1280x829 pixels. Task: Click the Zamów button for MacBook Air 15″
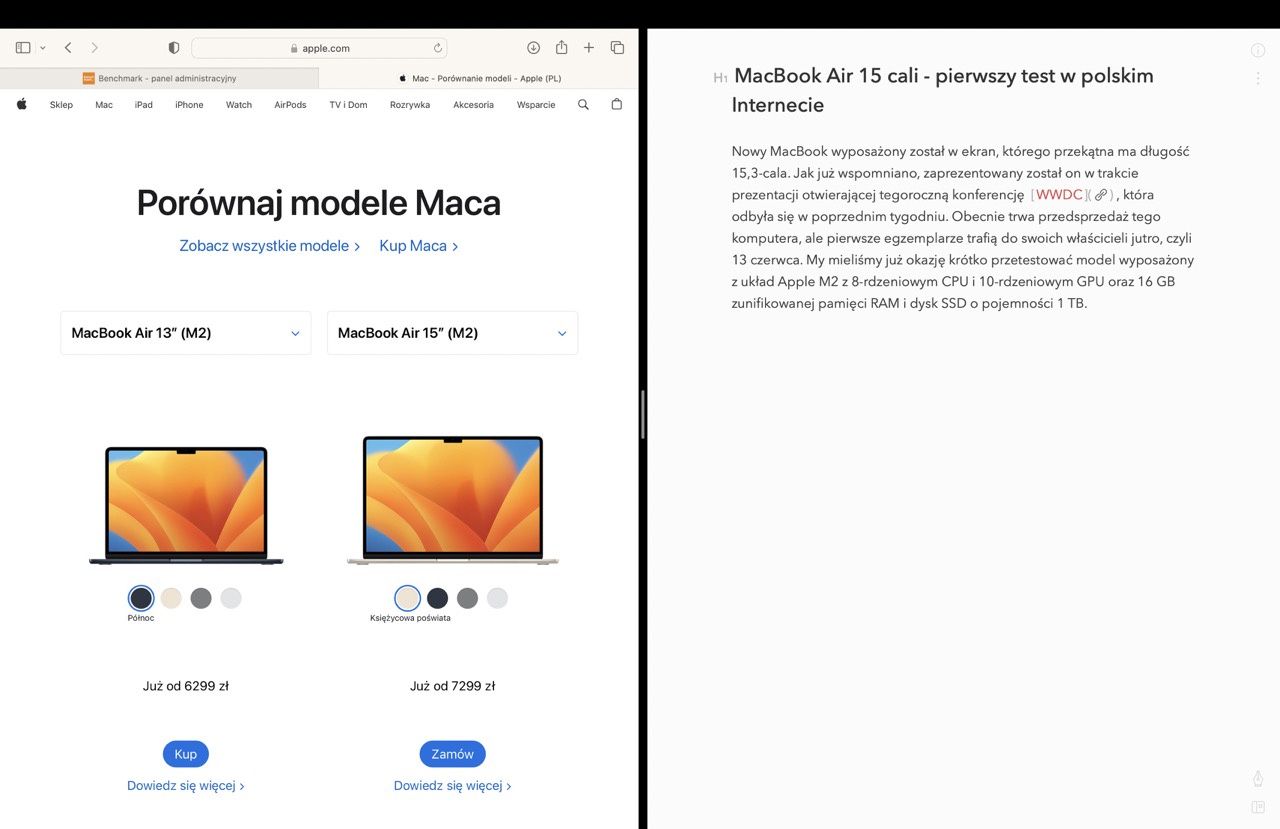click(x=453, y=754)
